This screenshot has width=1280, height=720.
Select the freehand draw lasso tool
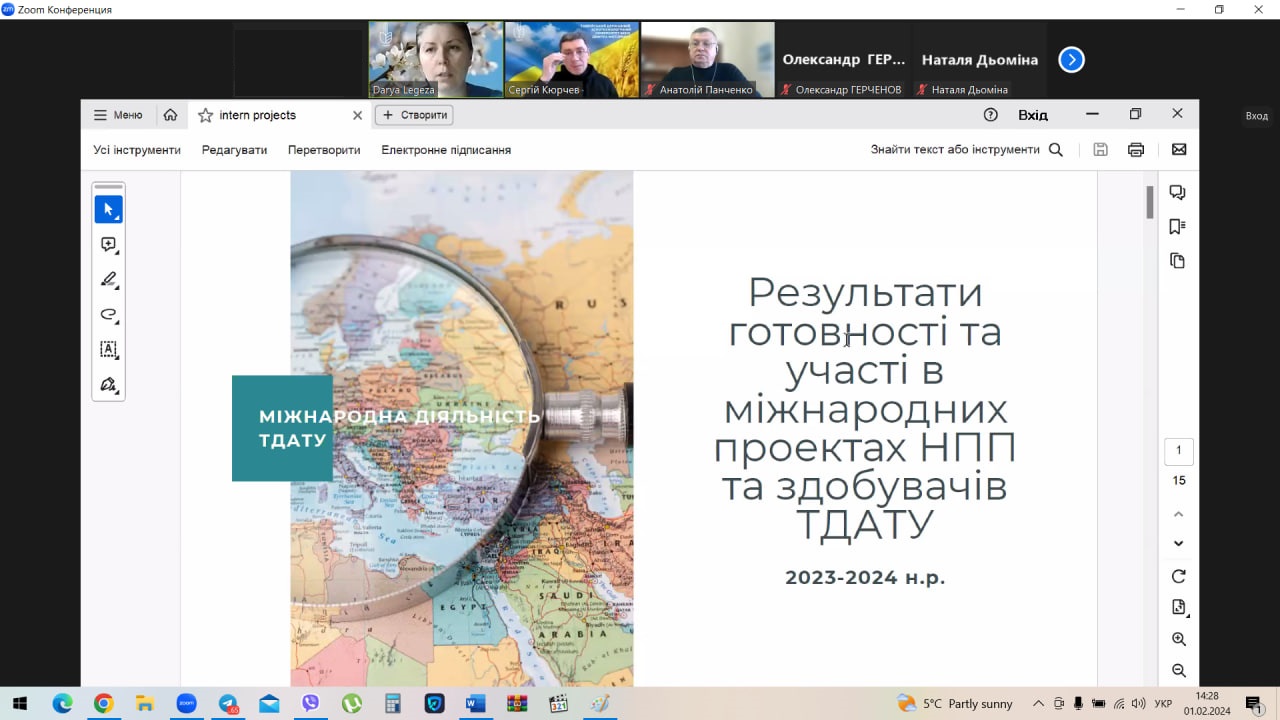pos(108,315)
